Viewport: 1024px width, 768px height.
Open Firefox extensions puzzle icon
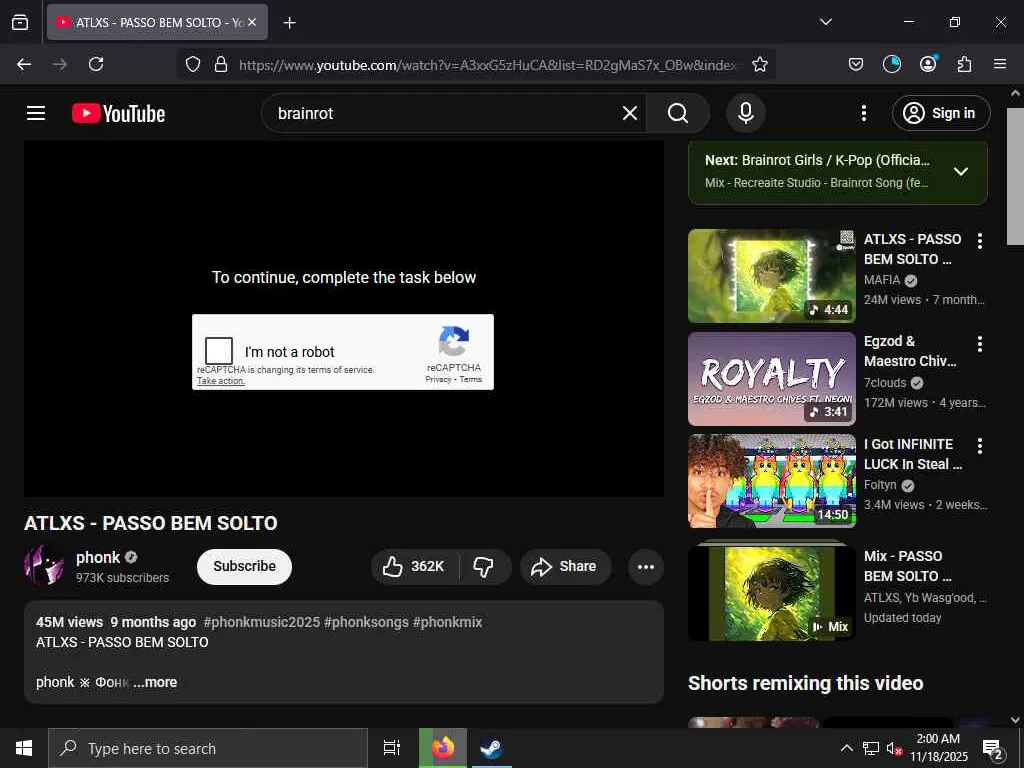tap(964, 64)
